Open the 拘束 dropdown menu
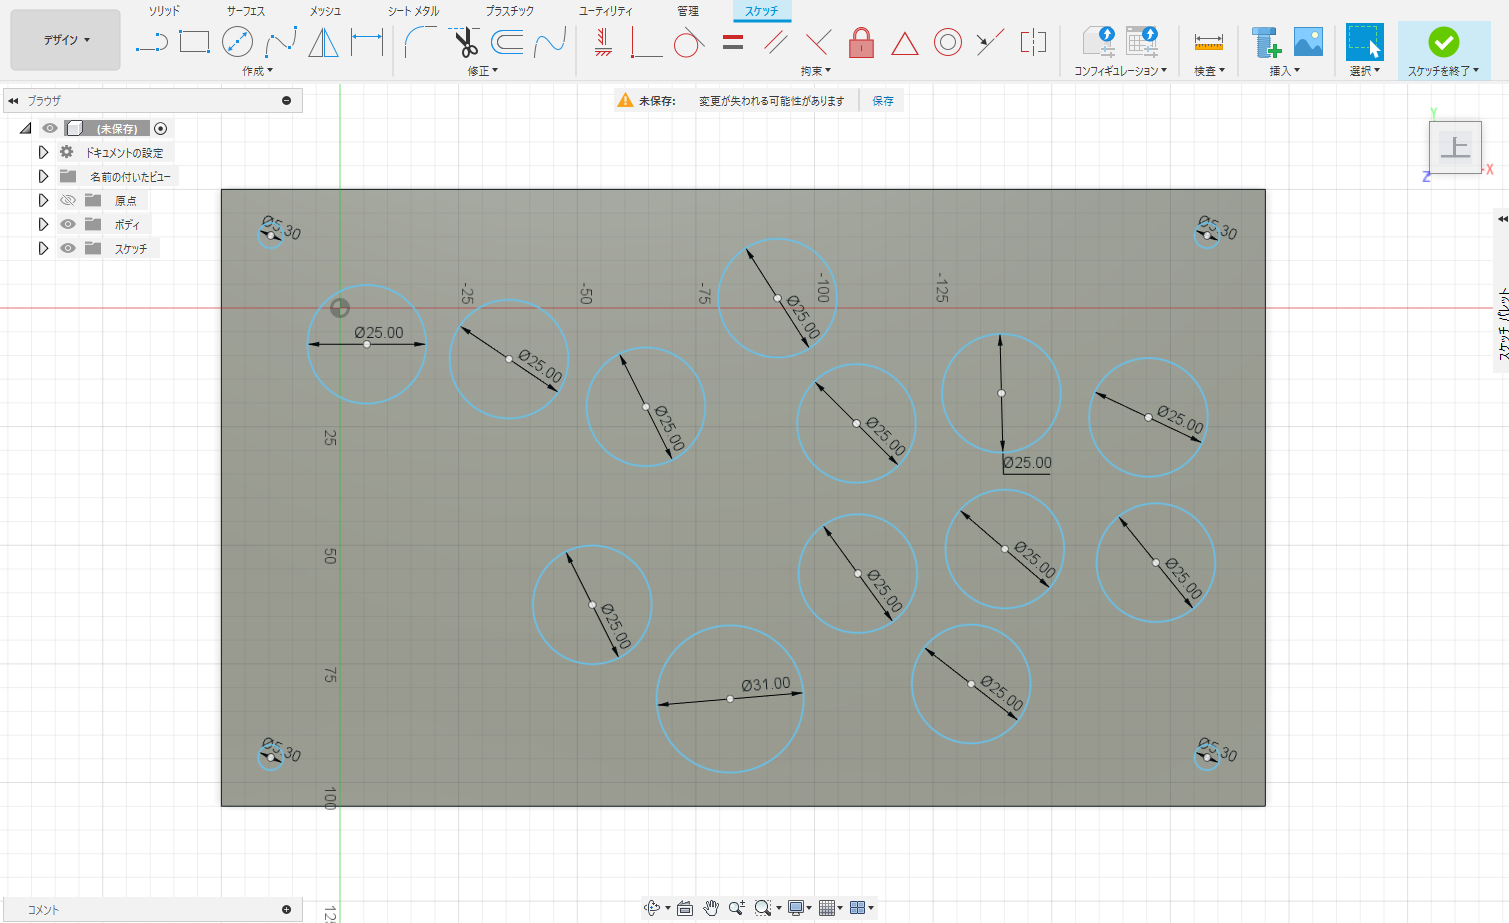This screenshot has width=1509, height=923. (815, 71)
